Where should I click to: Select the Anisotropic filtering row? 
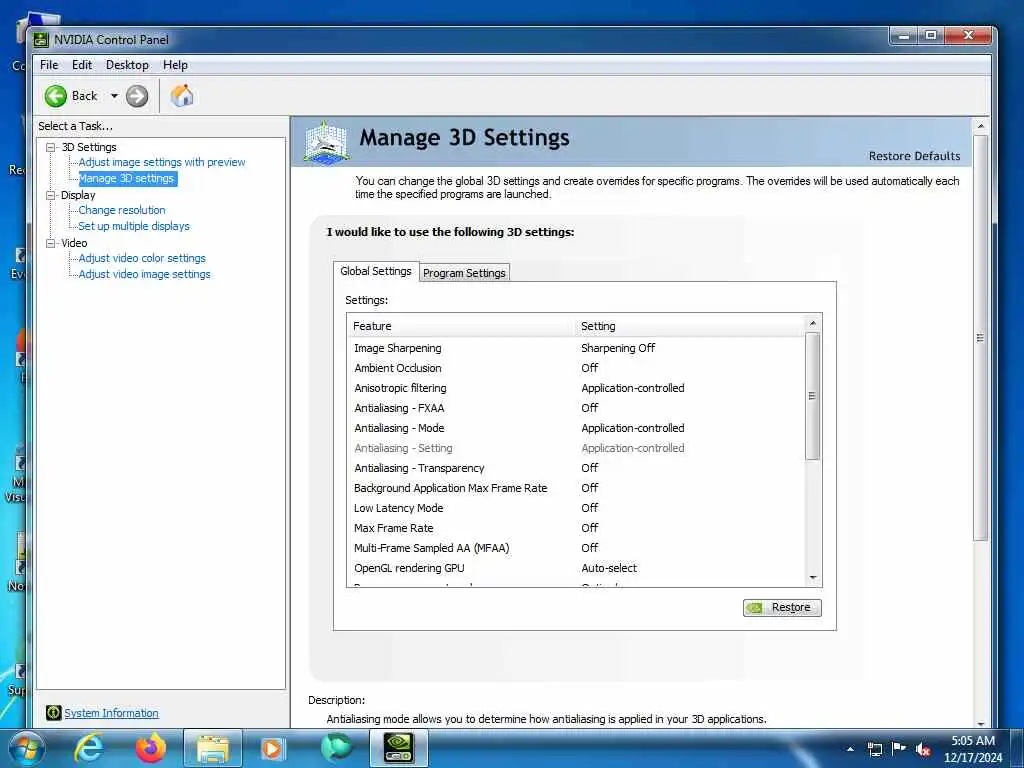click(x=577, y=388)
